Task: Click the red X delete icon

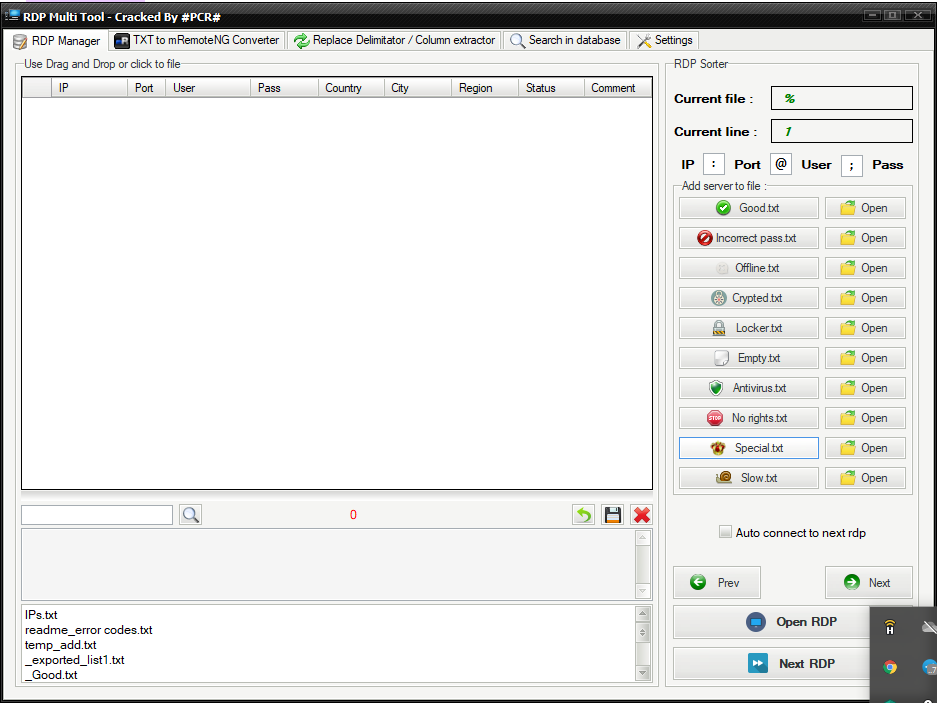Action: (x=642, y=515)
